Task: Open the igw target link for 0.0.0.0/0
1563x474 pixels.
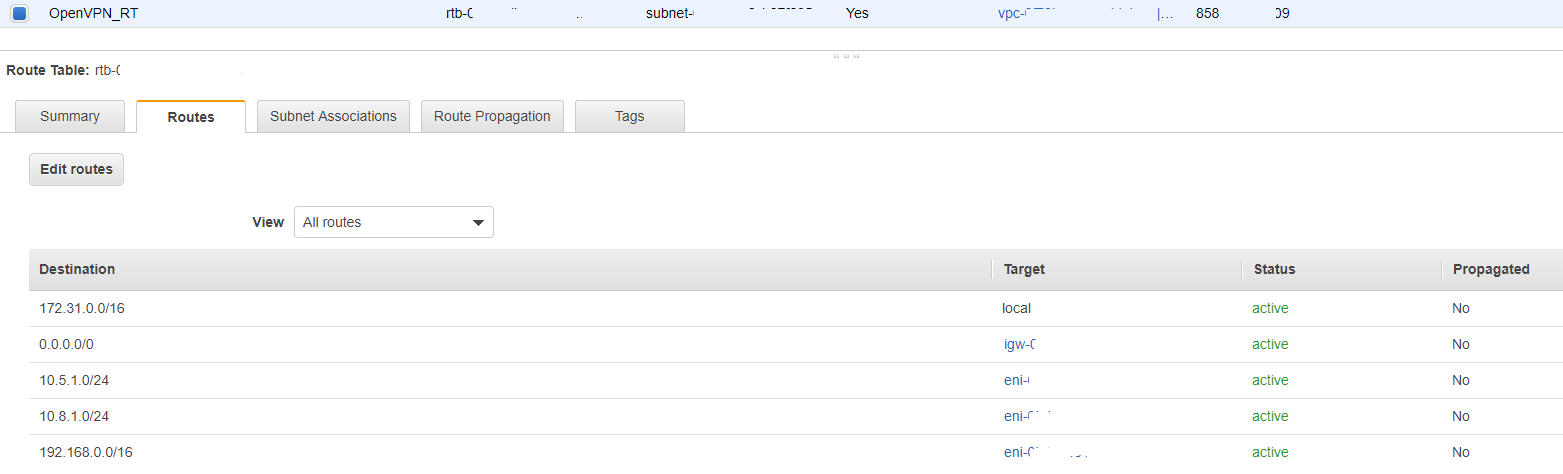Action: pyautogui.click(x=1018, y=344)
